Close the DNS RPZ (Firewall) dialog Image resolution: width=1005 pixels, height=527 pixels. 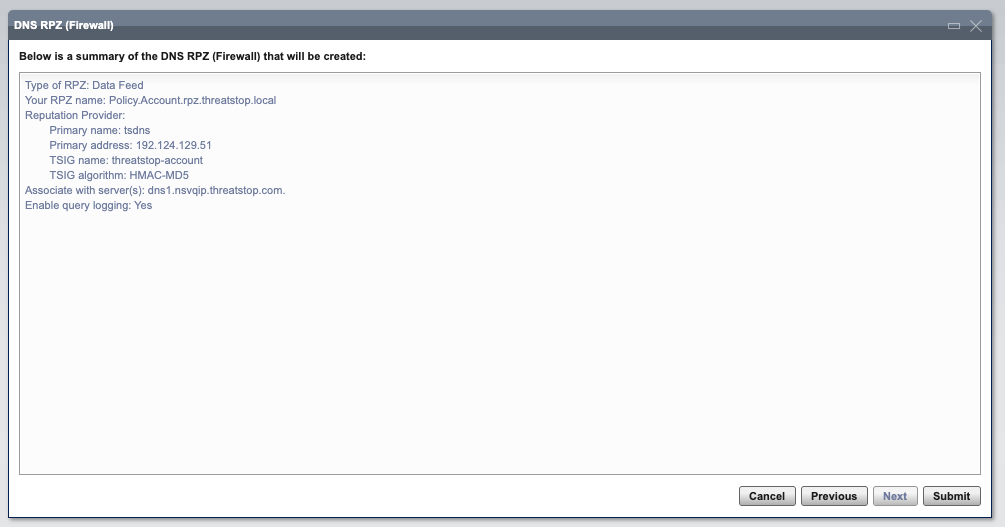point(976,26)
